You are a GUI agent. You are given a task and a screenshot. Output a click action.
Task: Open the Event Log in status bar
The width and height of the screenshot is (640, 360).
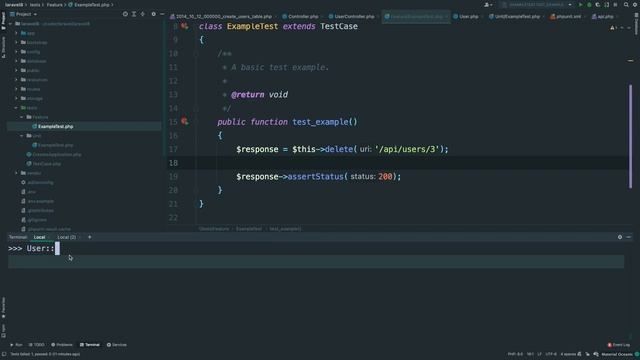[618, 345]
